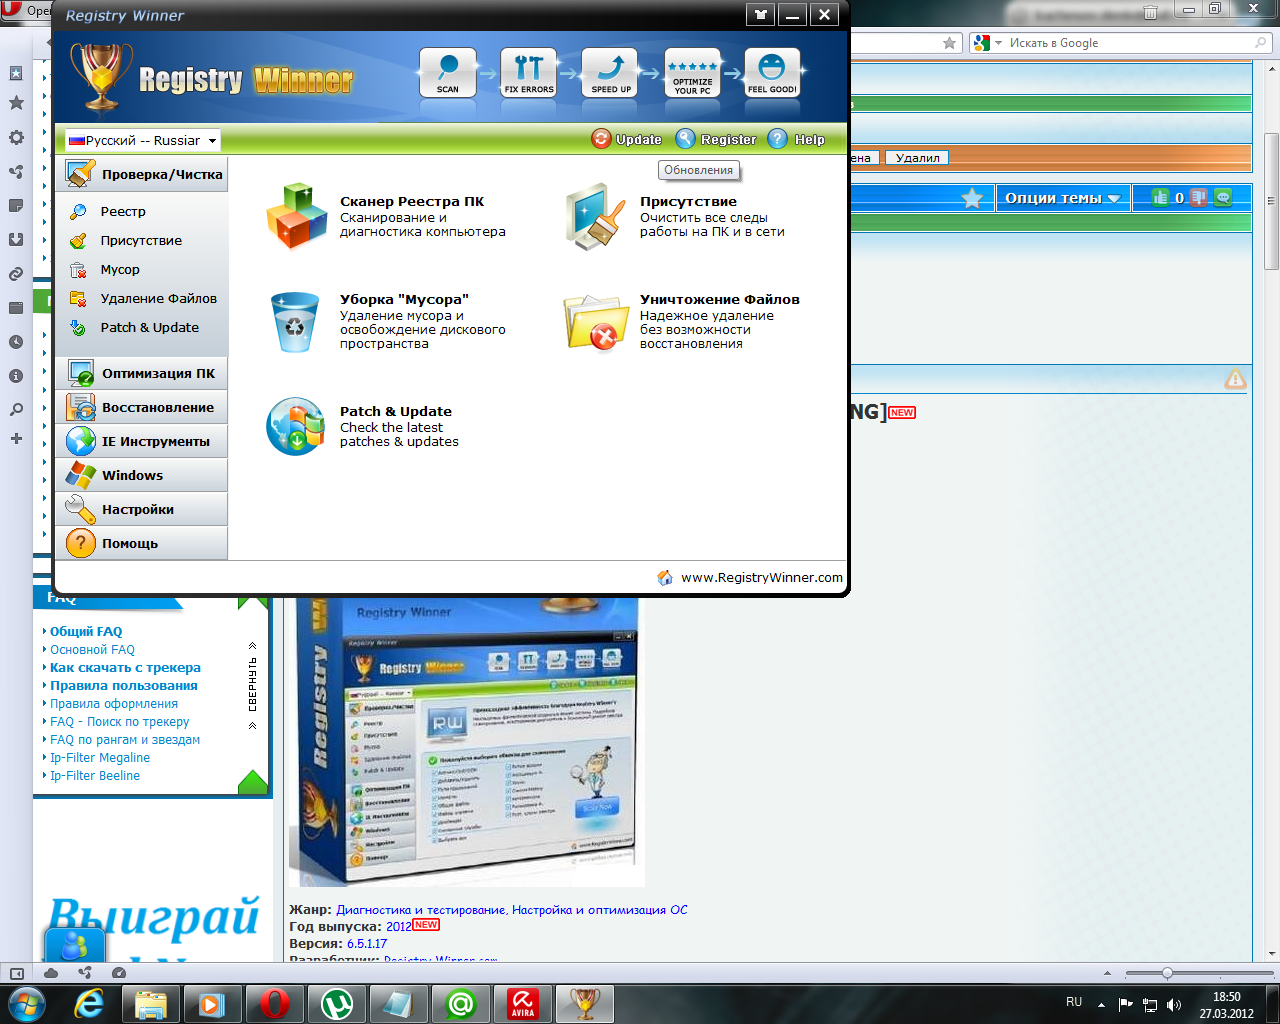The image size is (1280, 1024).
Task: Click the FEEL GOOD smiley icon
Action: point(772,72)
